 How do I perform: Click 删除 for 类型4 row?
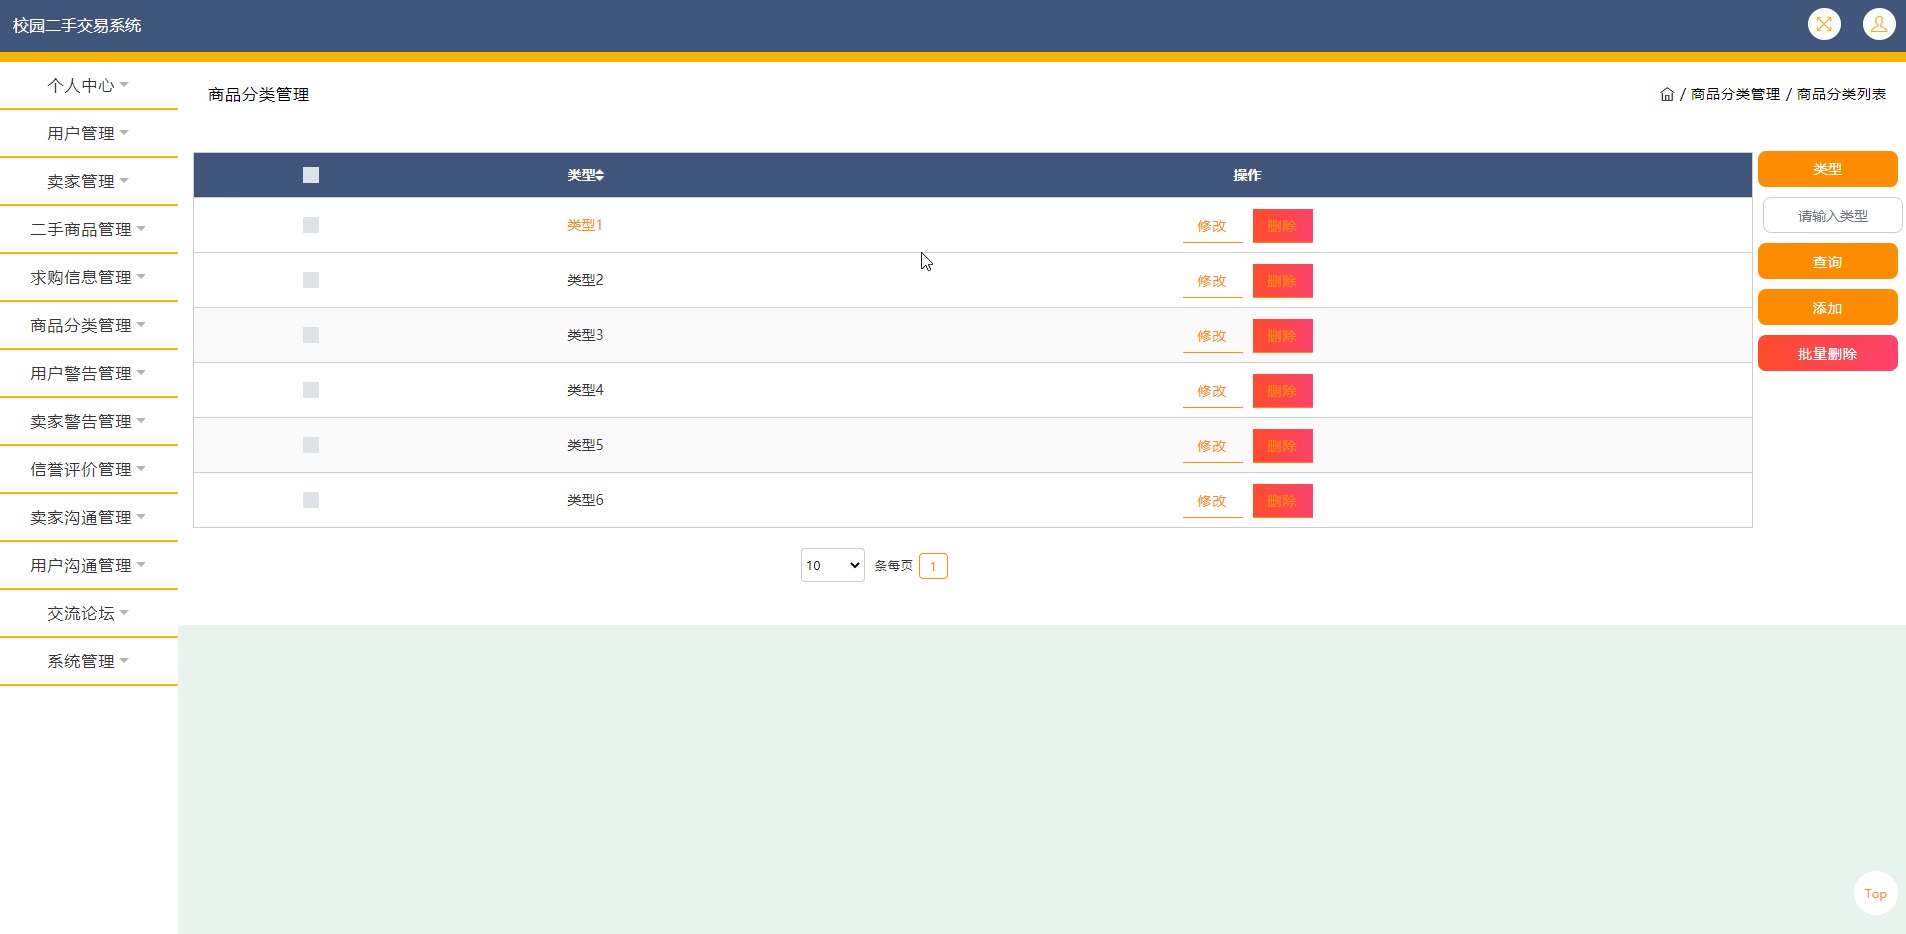pos(1282,391)
